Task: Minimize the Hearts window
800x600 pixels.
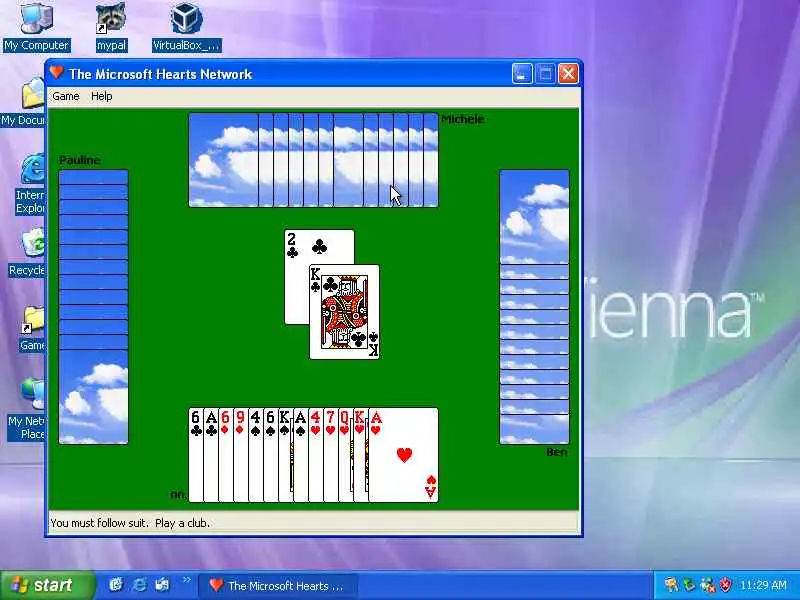Action: click(x=522, y=74)
